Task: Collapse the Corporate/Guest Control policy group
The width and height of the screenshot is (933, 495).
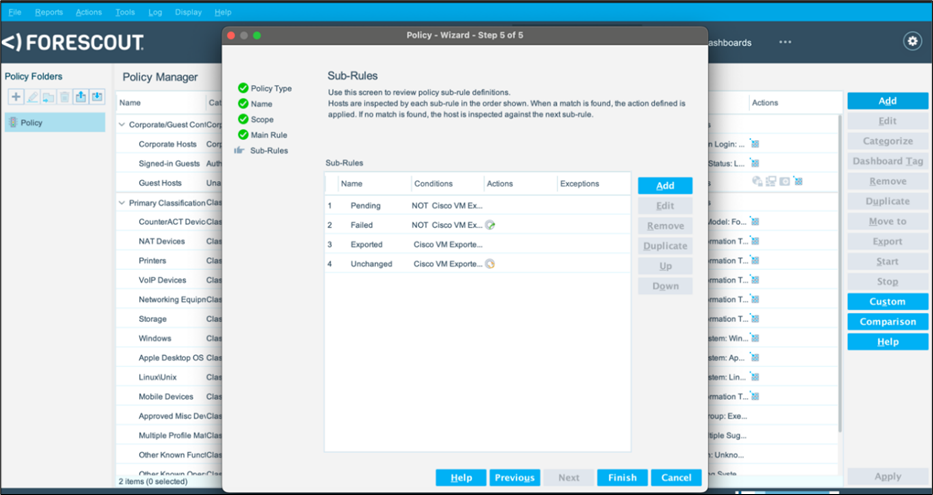Action: pyautogui.click(x=122, y=124)
